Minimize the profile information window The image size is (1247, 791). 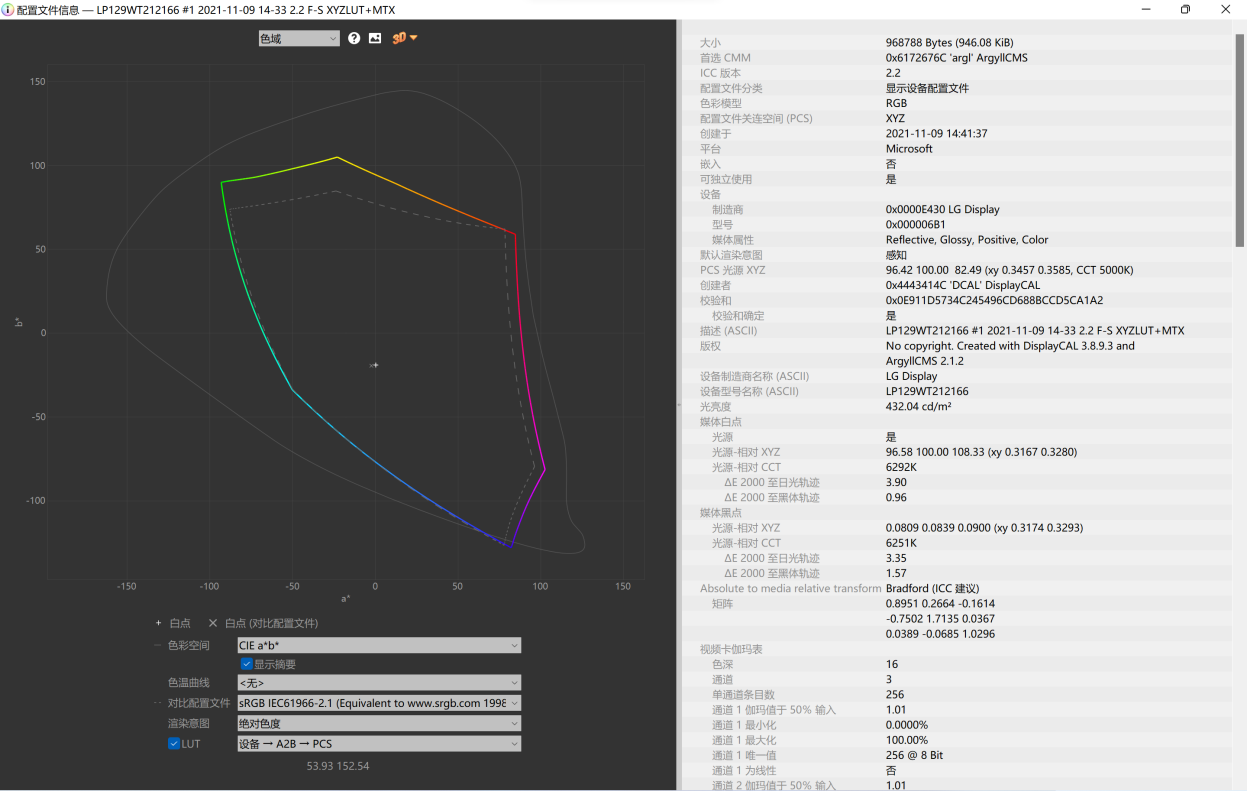pos(1144,10)
